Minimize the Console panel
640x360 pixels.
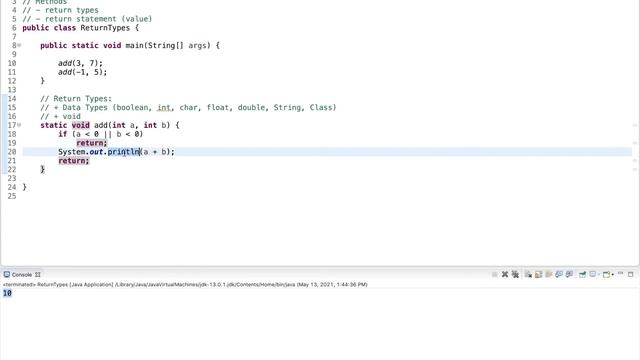click(x=620, y=273)
